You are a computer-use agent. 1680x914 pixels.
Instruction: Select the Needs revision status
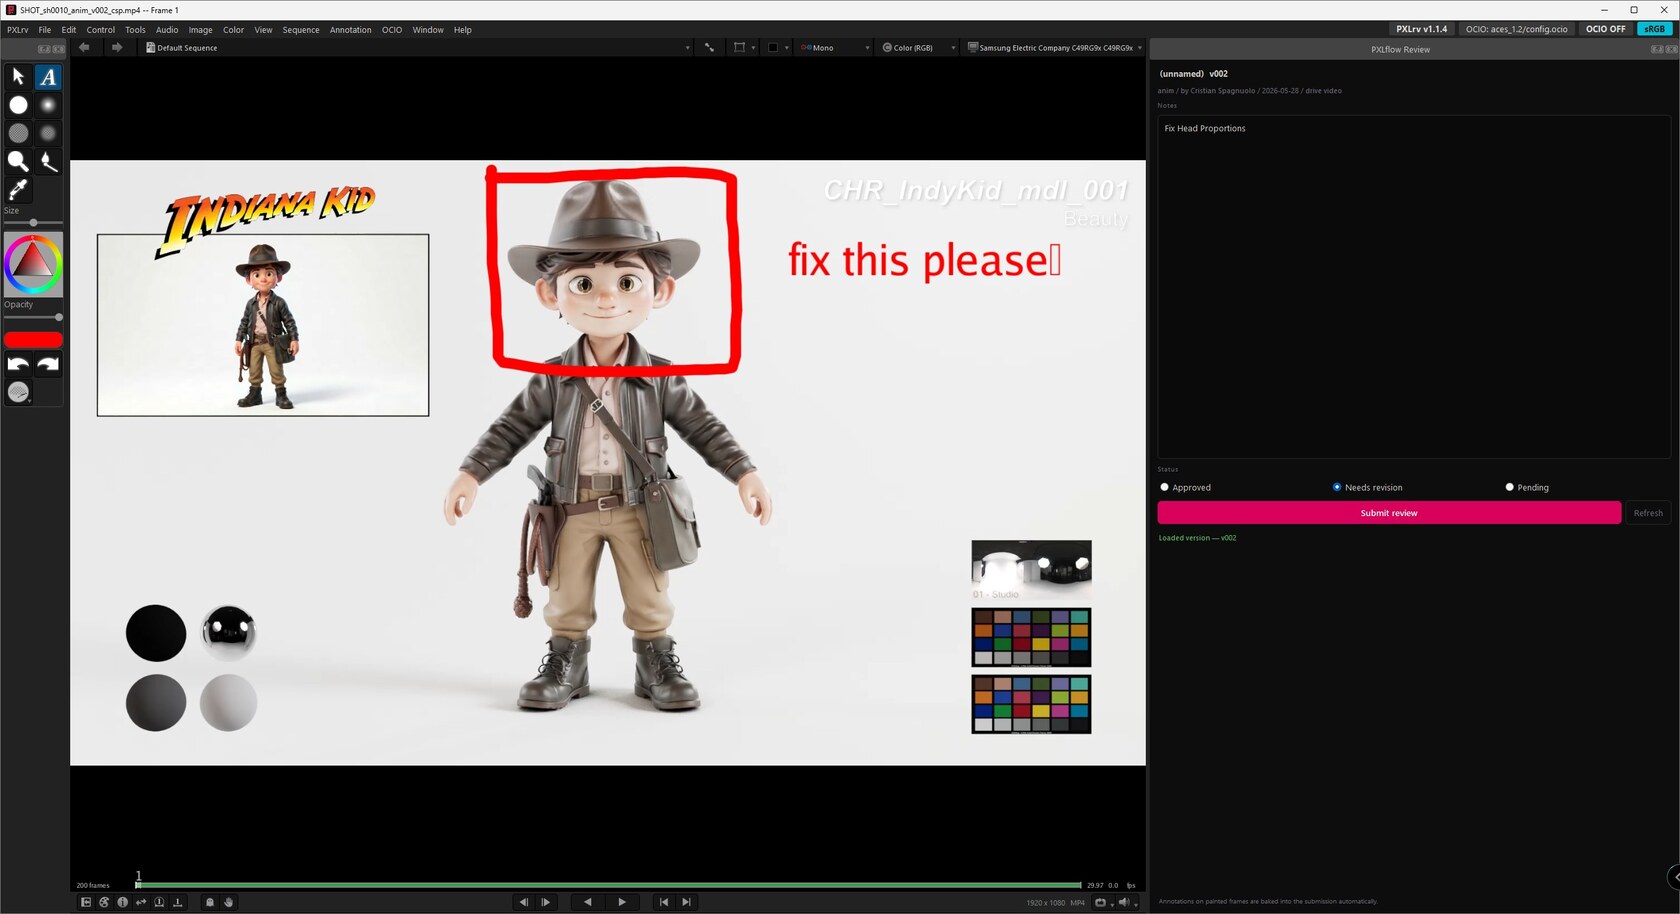pyautogui.click(x=1367, y=487)
